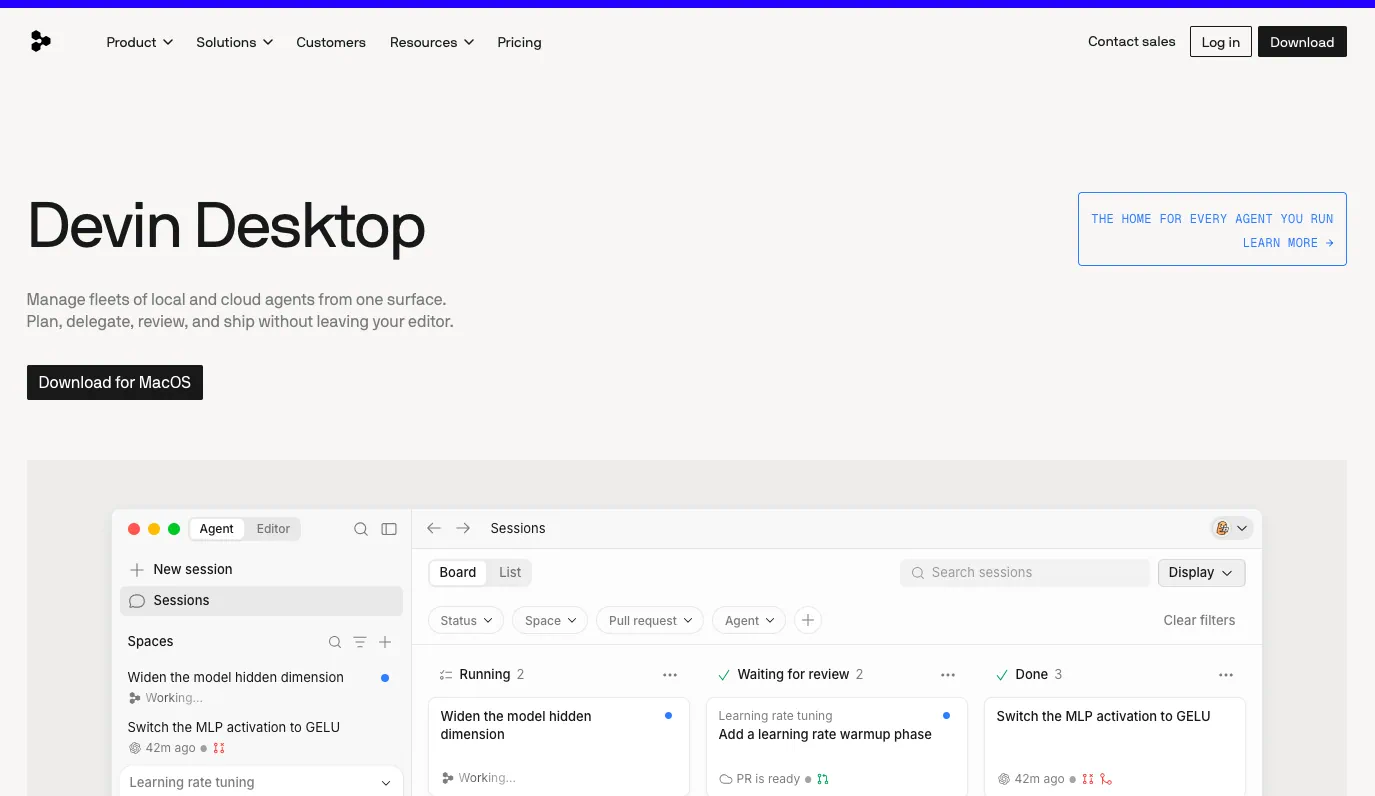Select the Board view toggle

point(458,573)
